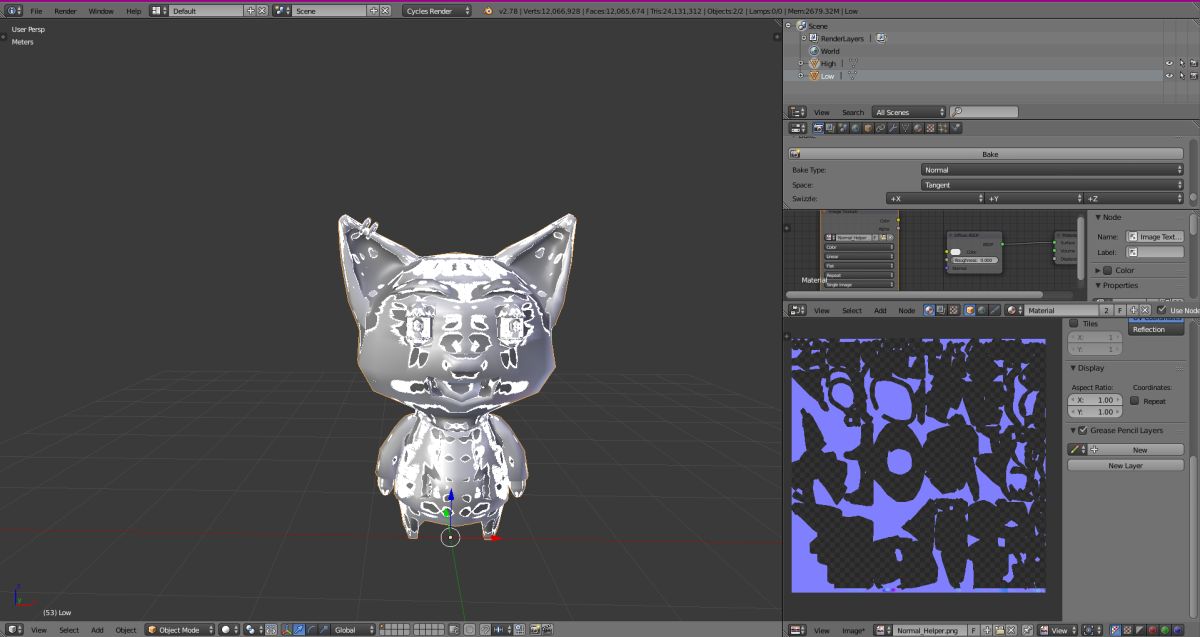Screen dimensions: 1200x637
Task: Toggle visibility eye for High object
Action: [x=1168, y=63]
